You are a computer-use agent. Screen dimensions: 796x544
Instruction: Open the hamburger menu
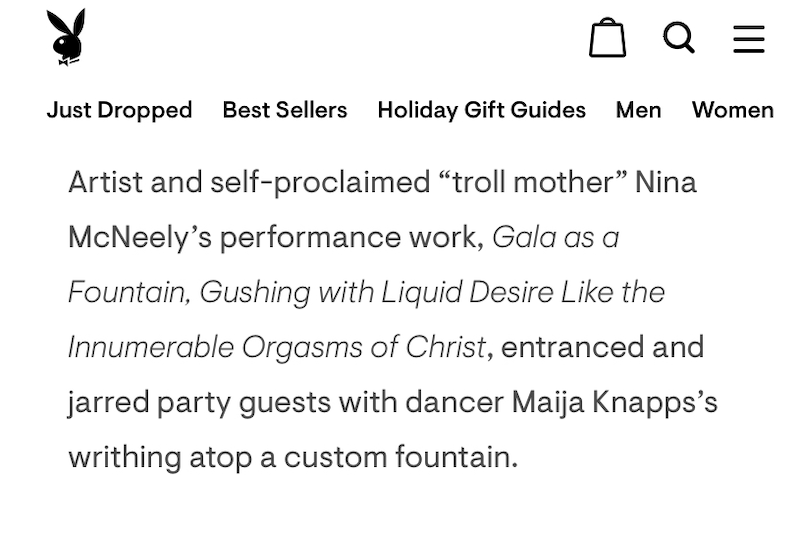click(x=749, y=39)
